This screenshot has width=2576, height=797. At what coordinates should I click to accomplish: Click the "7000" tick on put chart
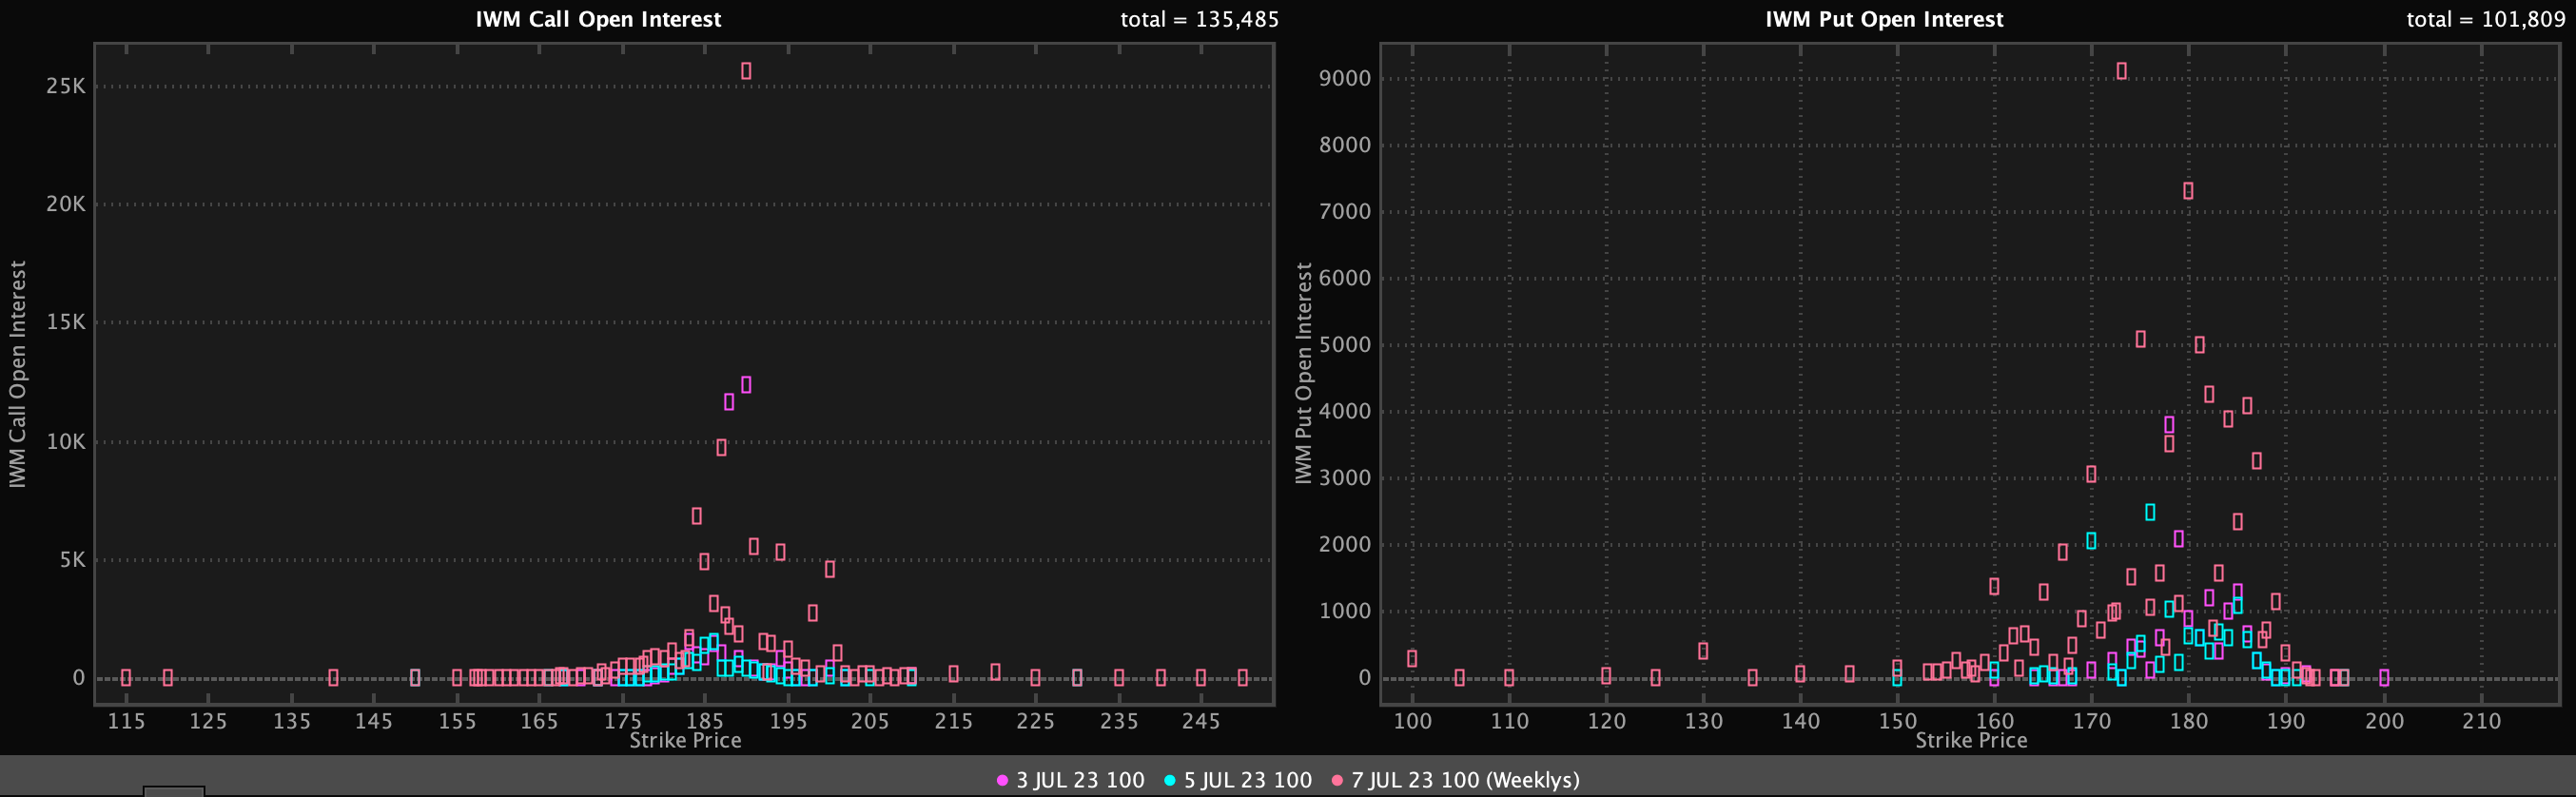point(1345,211)
